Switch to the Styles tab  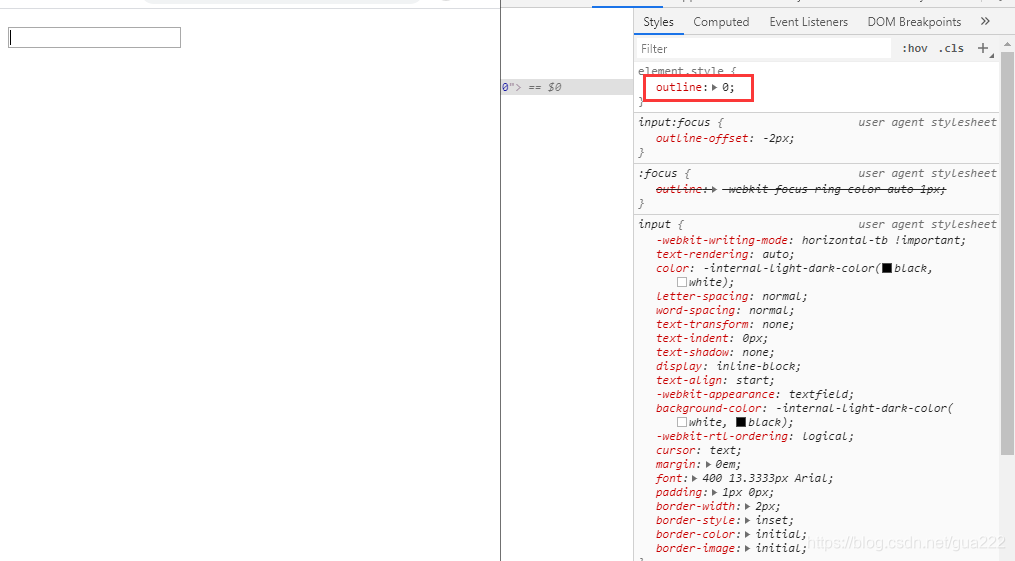pos(658,22)
